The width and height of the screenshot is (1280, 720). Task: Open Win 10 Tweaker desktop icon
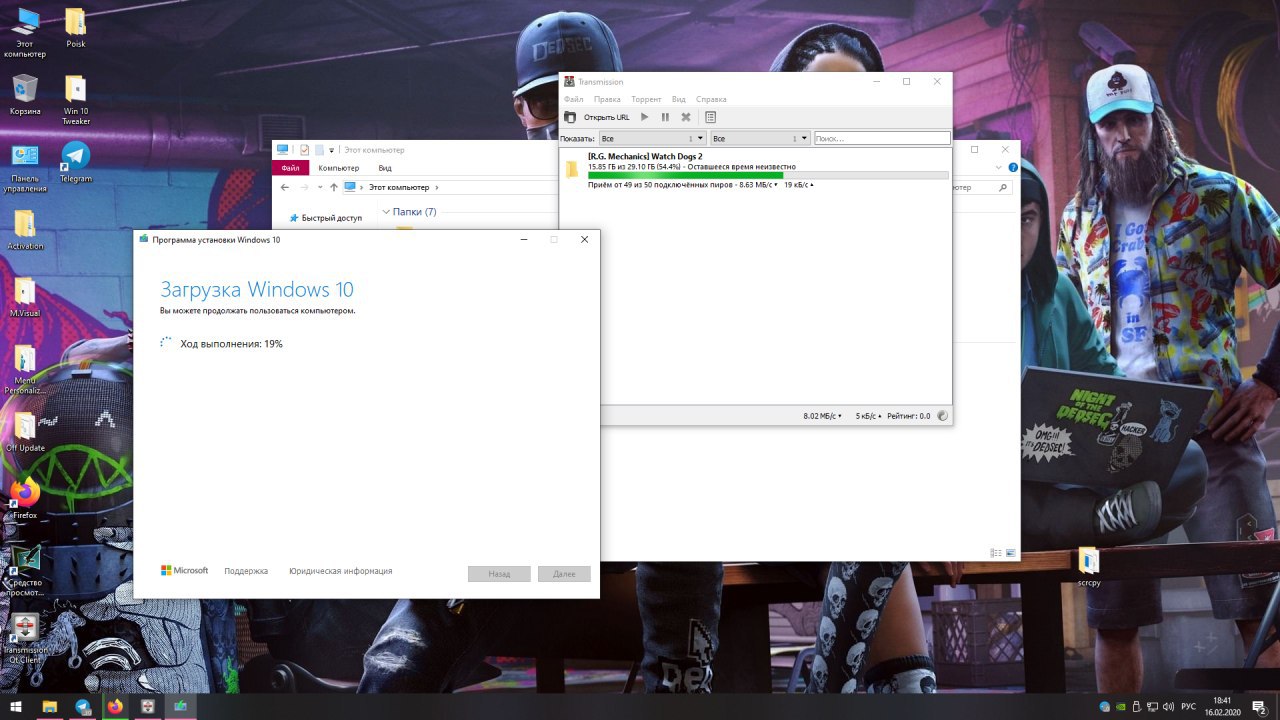(76, 100)
